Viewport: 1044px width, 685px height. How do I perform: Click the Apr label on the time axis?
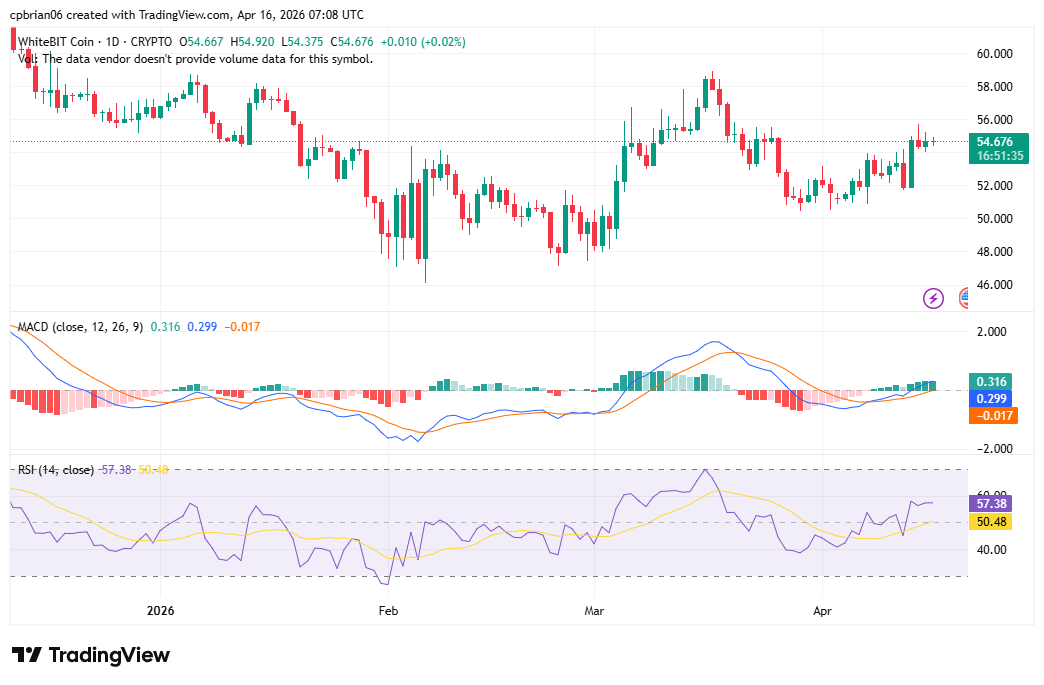click(x=822, y=610)
